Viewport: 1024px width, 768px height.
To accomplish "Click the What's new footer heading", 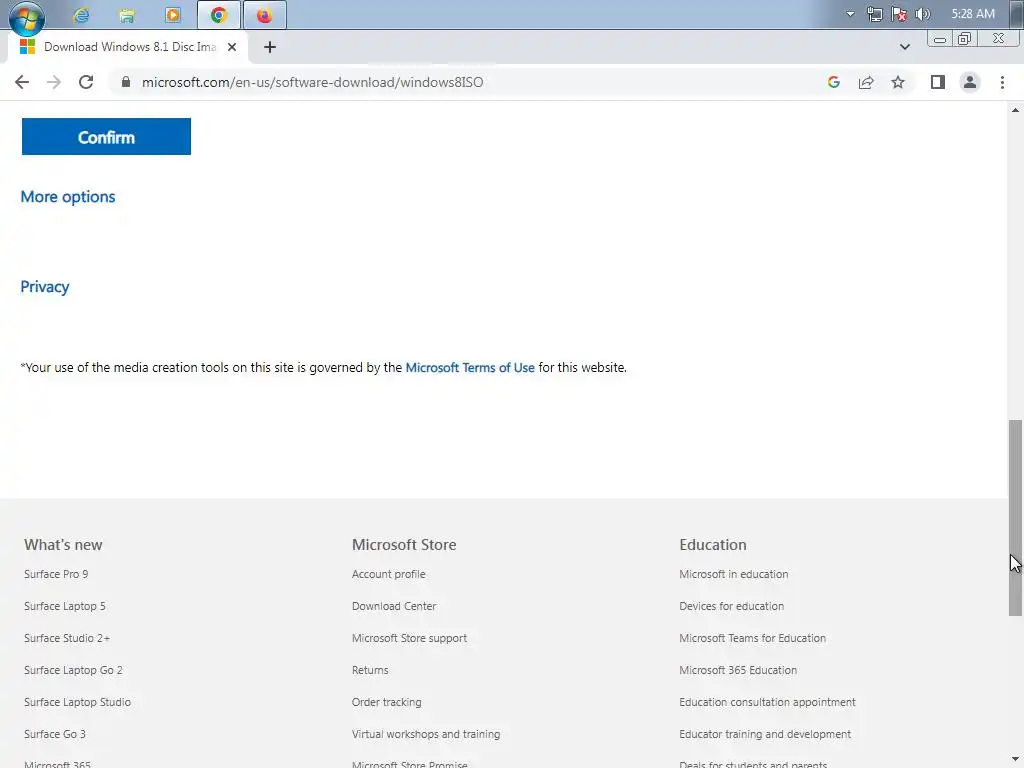I will (x=63, y=545).
